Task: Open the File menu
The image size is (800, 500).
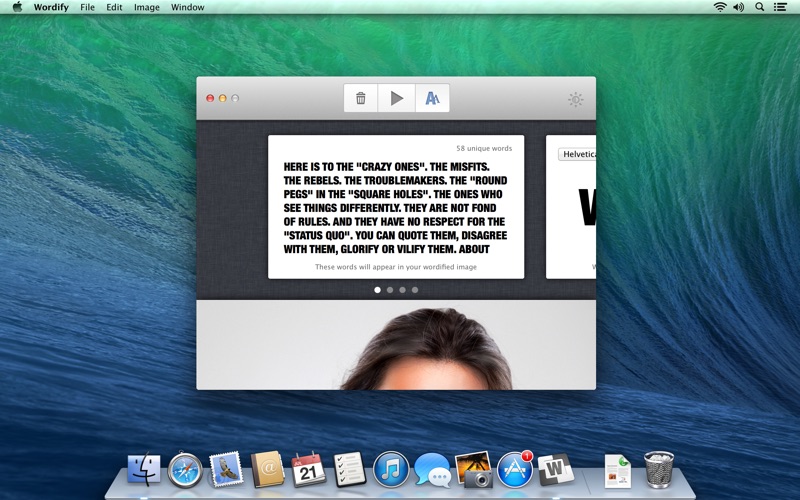Action: [87, 7]
